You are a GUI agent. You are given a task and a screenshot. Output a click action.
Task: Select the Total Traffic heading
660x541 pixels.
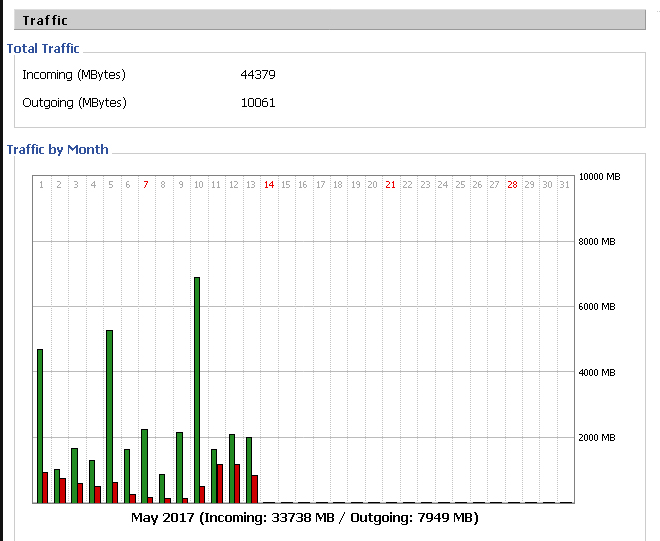(43, 48)
